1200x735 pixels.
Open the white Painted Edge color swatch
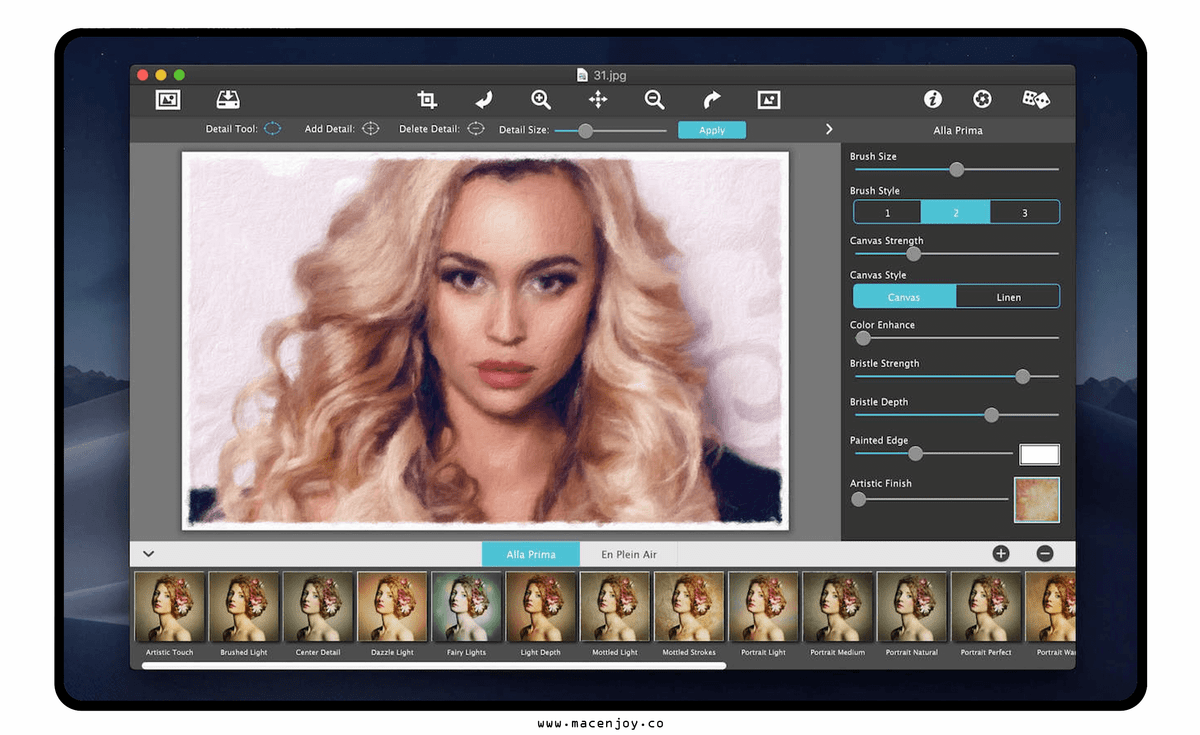1039,454
